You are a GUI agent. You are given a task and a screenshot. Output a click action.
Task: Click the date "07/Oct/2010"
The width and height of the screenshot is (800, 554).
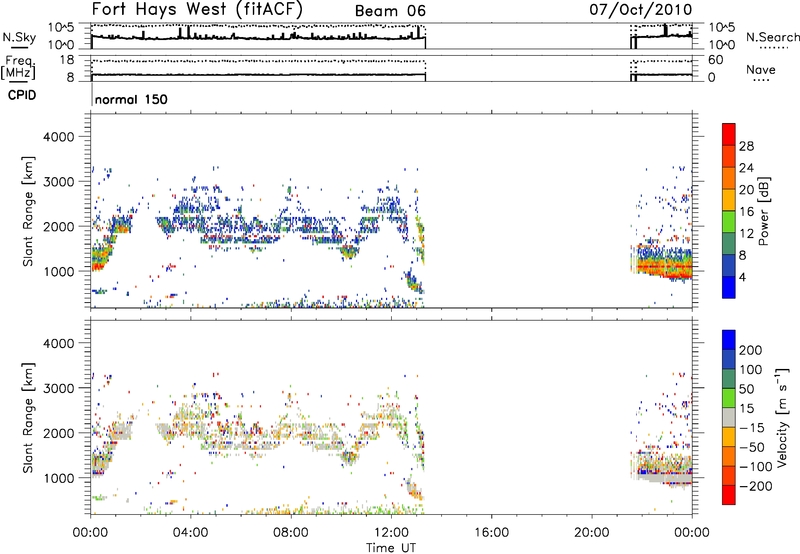(641, 9)
